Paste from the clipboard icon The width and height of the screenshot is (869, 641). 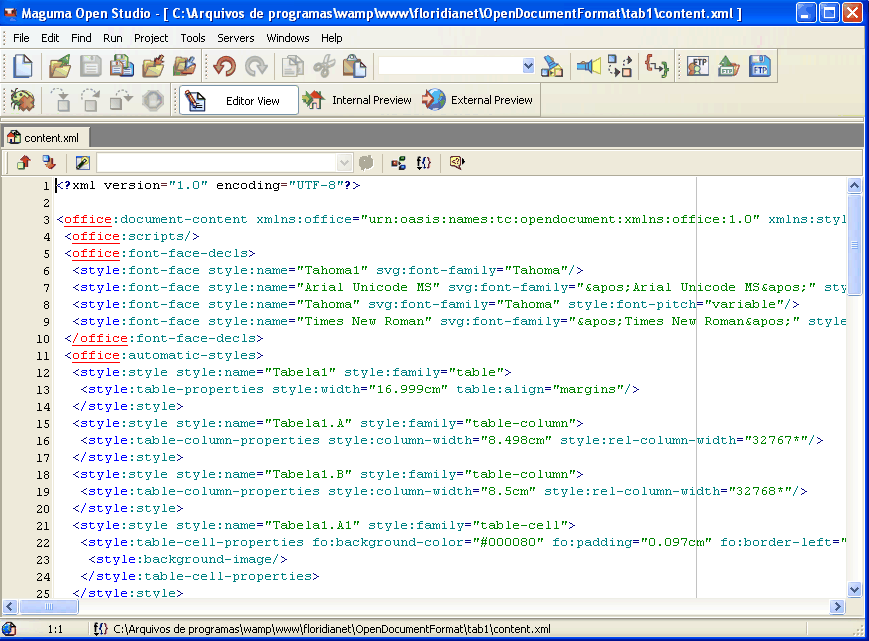point(355,64)
